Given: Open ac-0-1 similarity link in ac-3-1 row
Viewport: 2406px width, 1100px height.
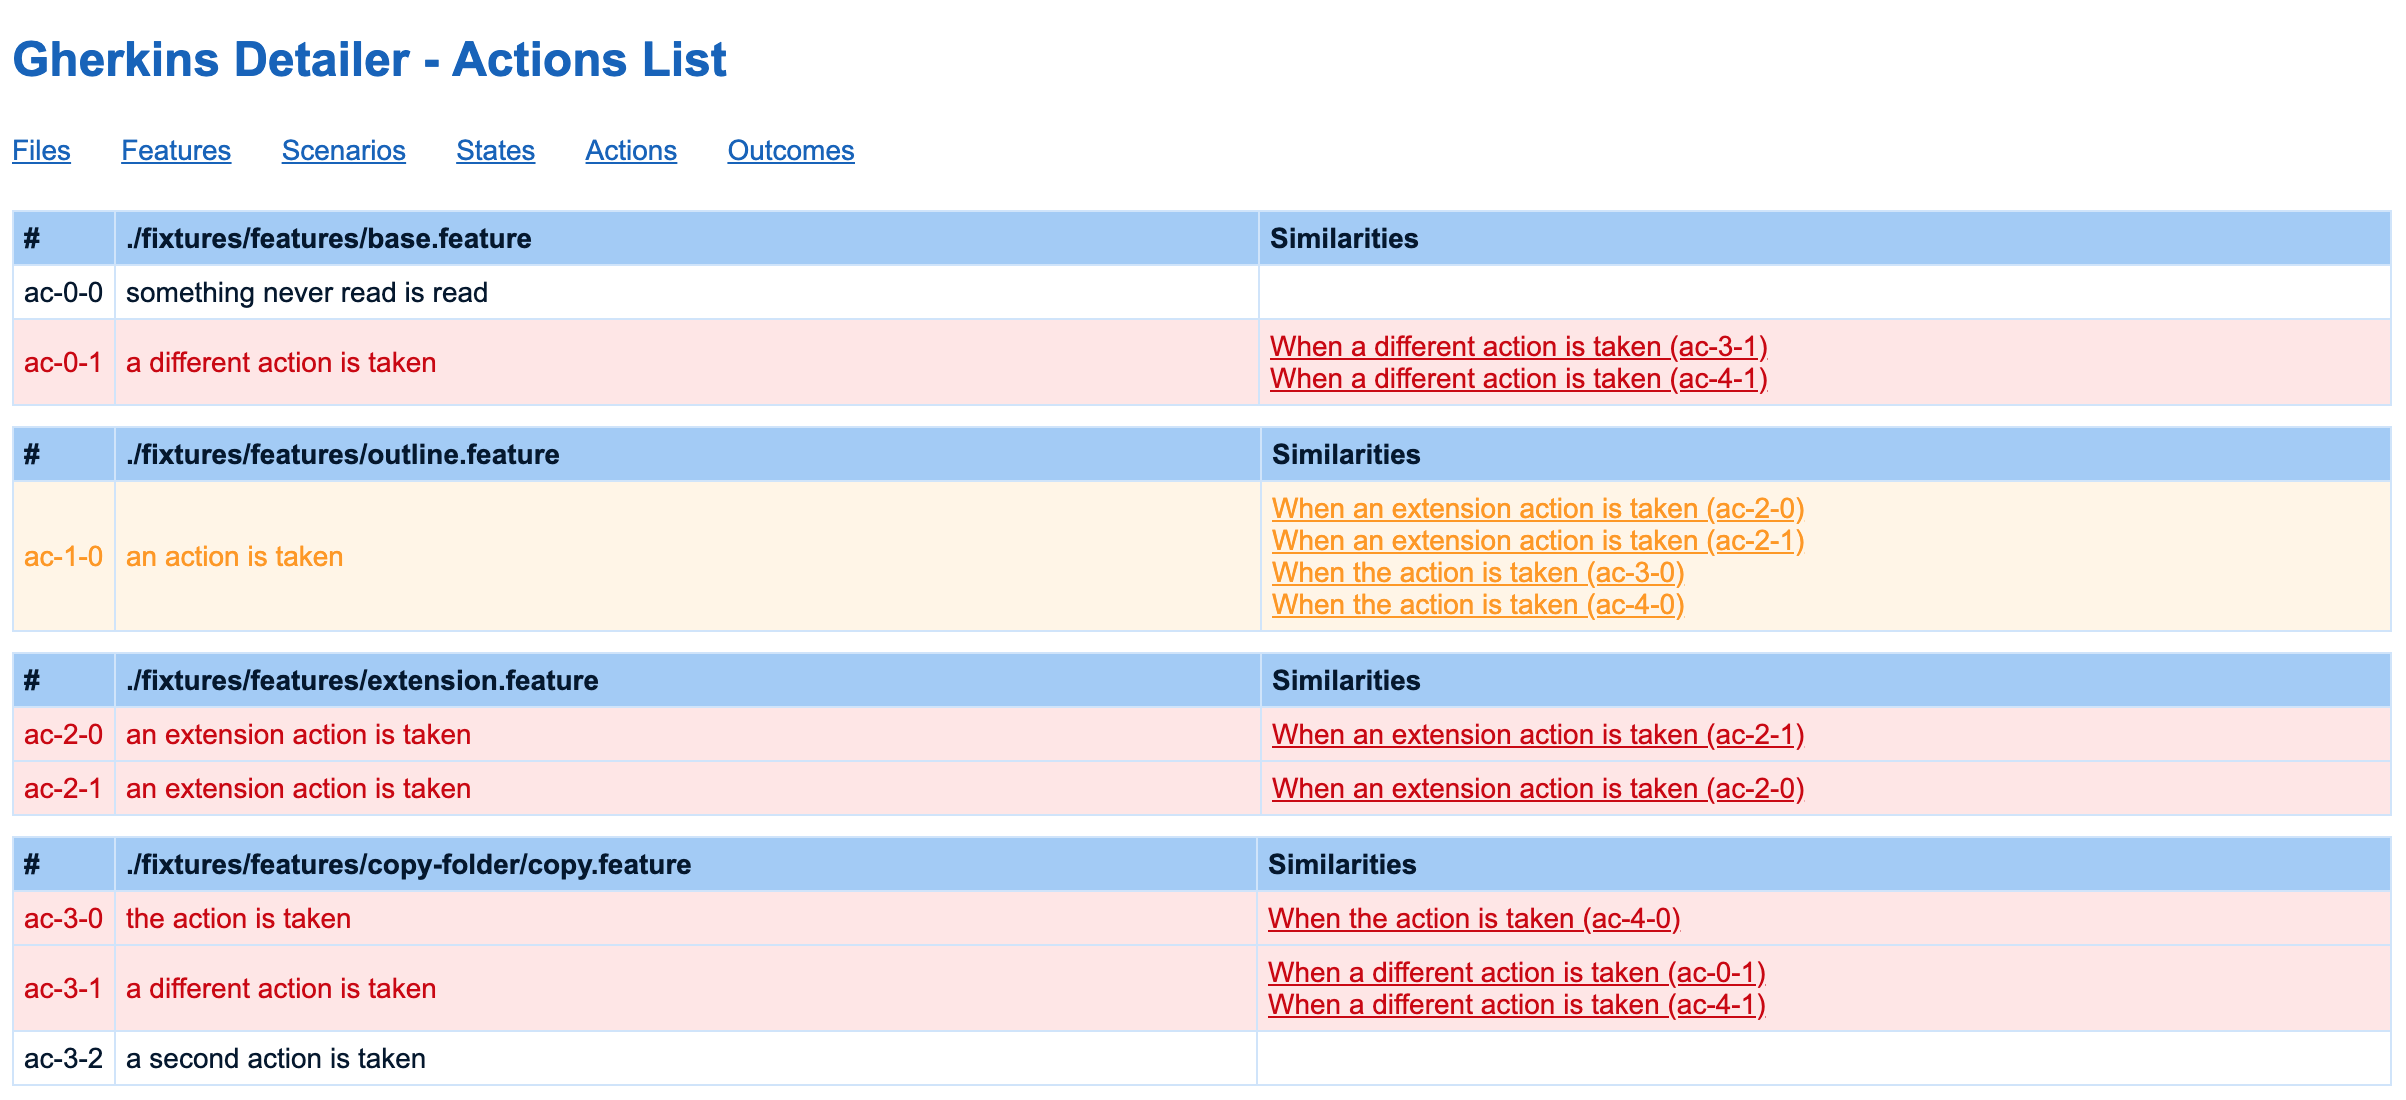Looking at the screenshot, I should [x=1516, y=972].
